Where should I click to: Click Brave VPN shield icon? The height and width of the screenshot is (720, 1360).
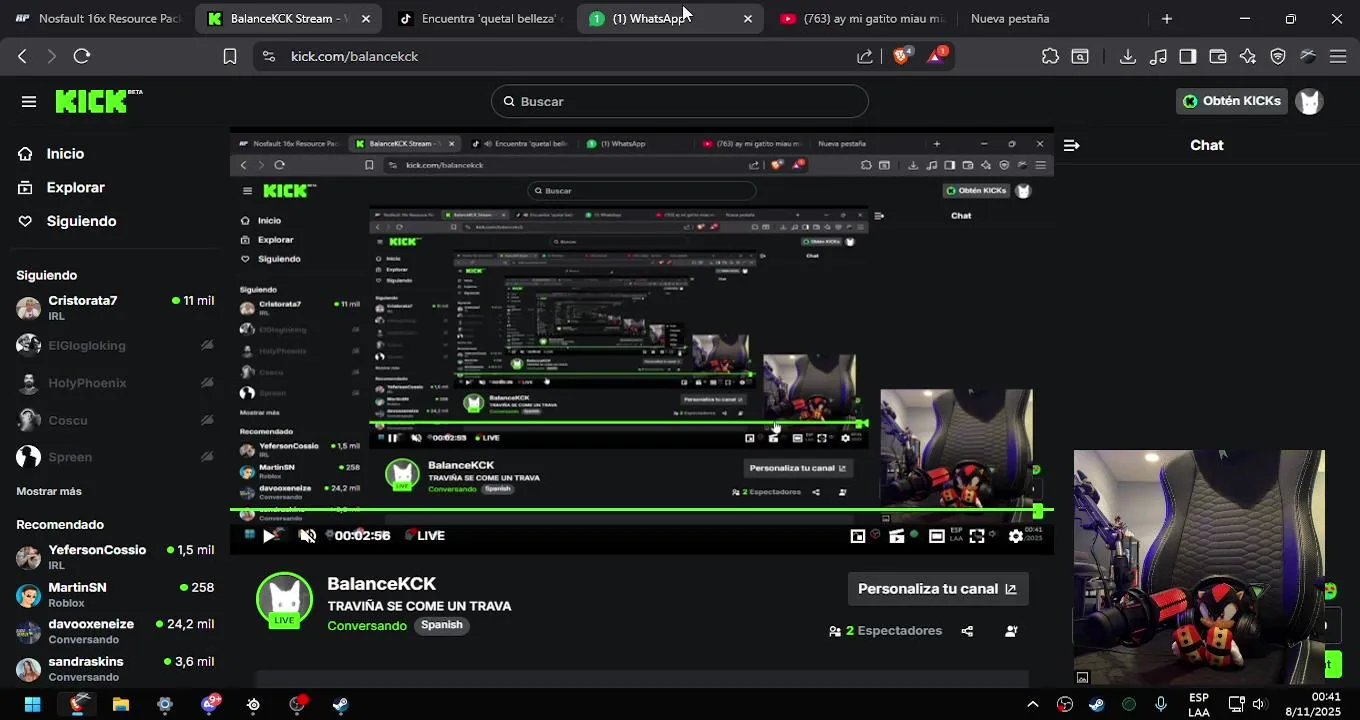1278,56
